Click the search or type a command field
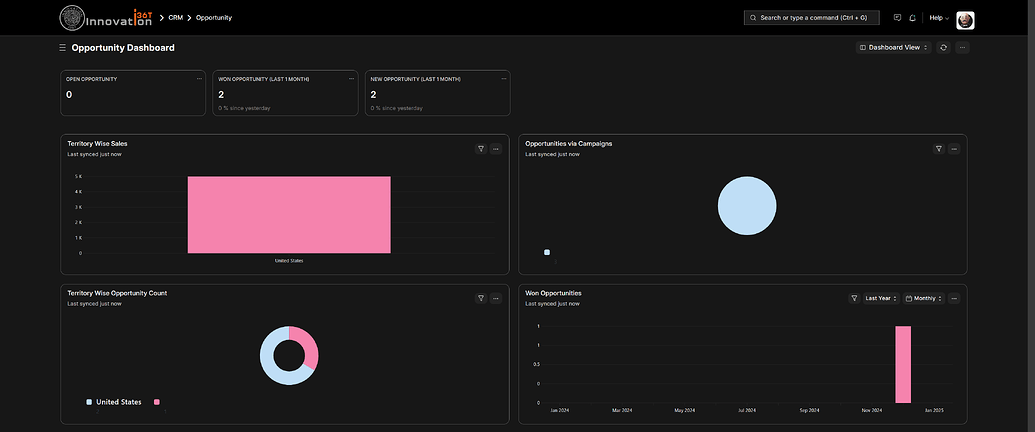 pos(812,18)
